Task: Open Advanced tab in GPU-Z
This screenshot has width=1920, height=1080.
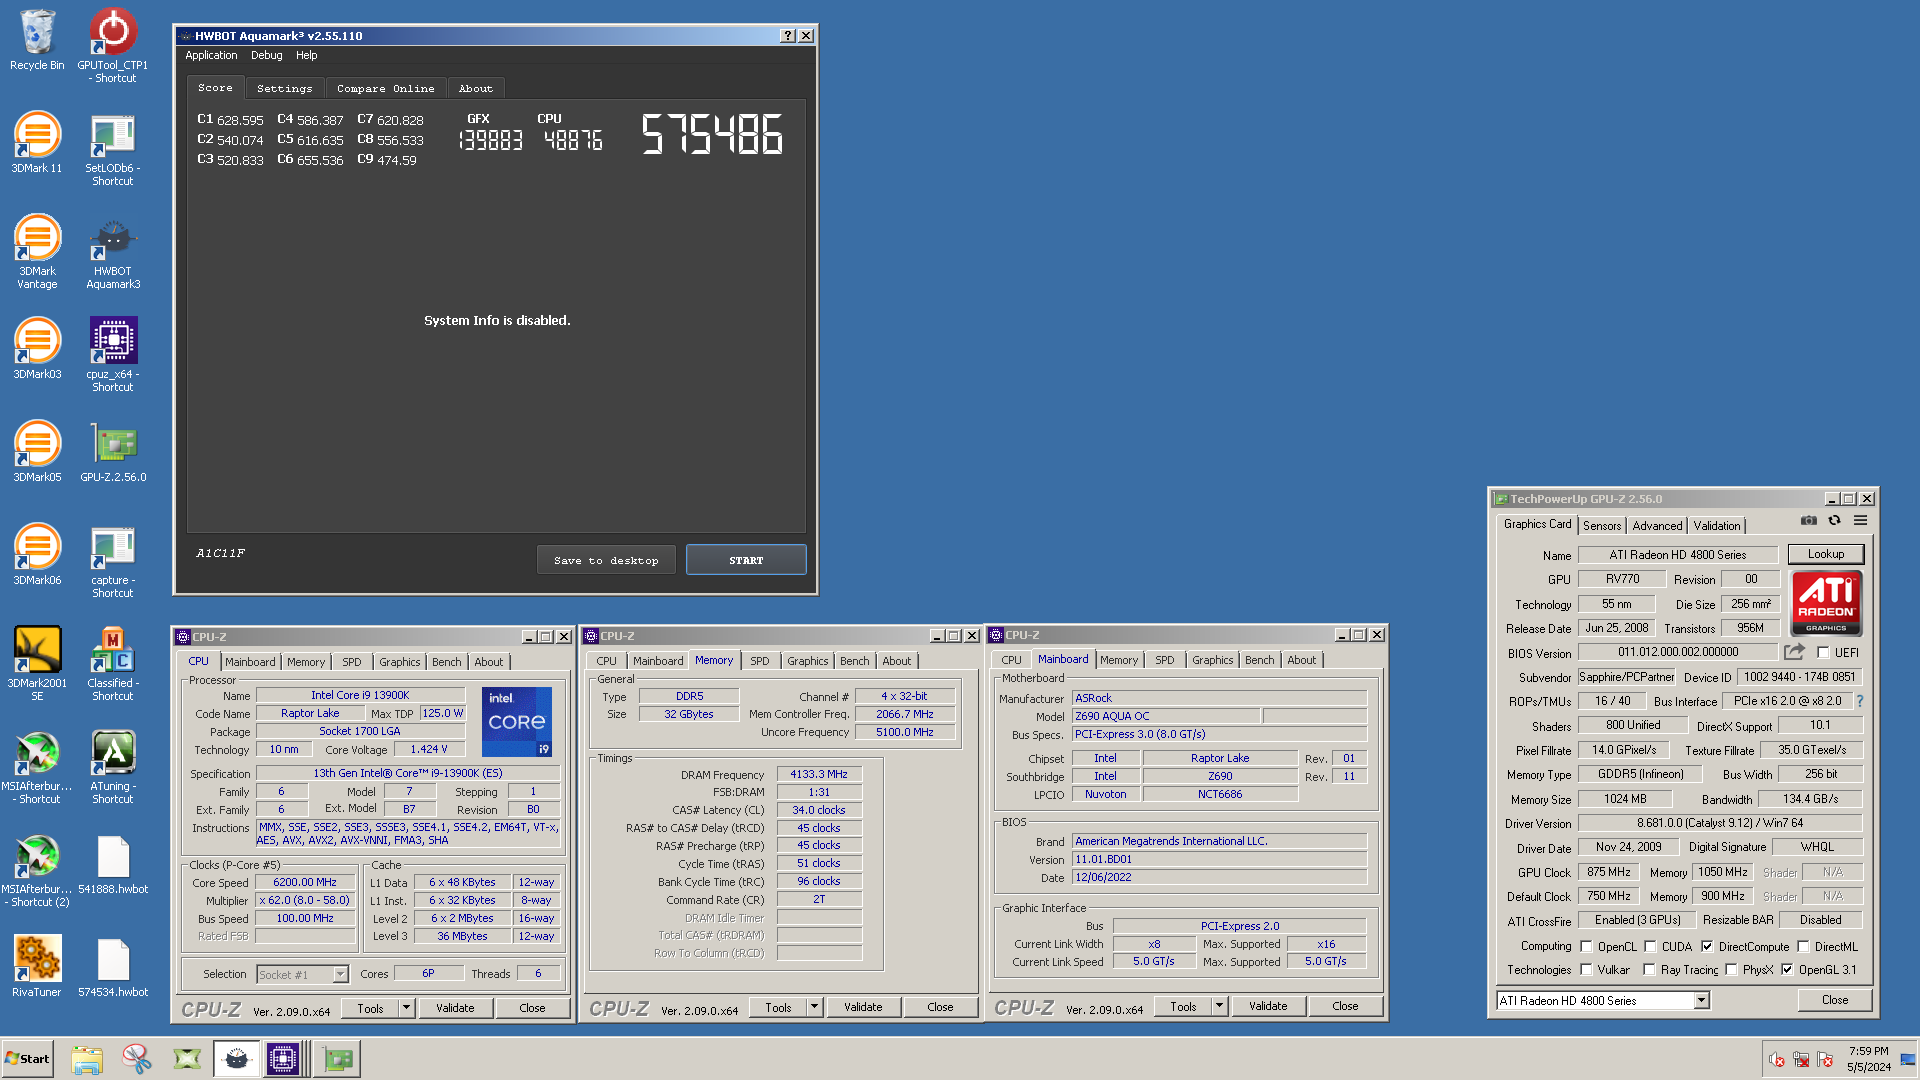Action: 1657,526
